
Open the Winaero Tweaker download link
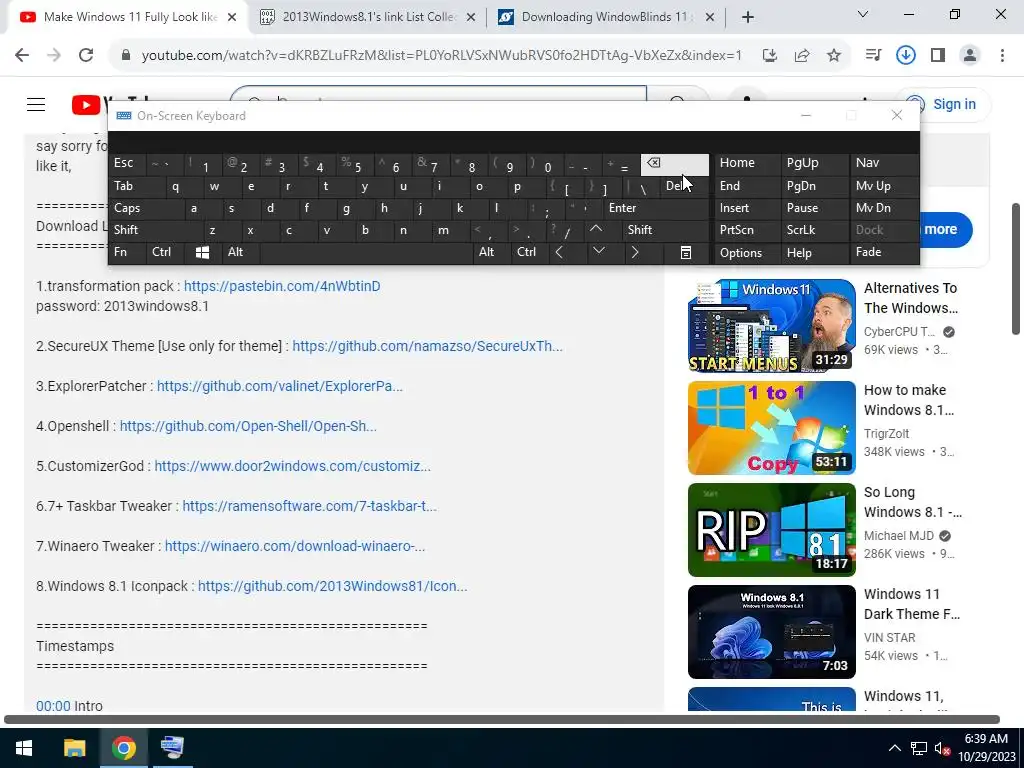click(295, 546)
